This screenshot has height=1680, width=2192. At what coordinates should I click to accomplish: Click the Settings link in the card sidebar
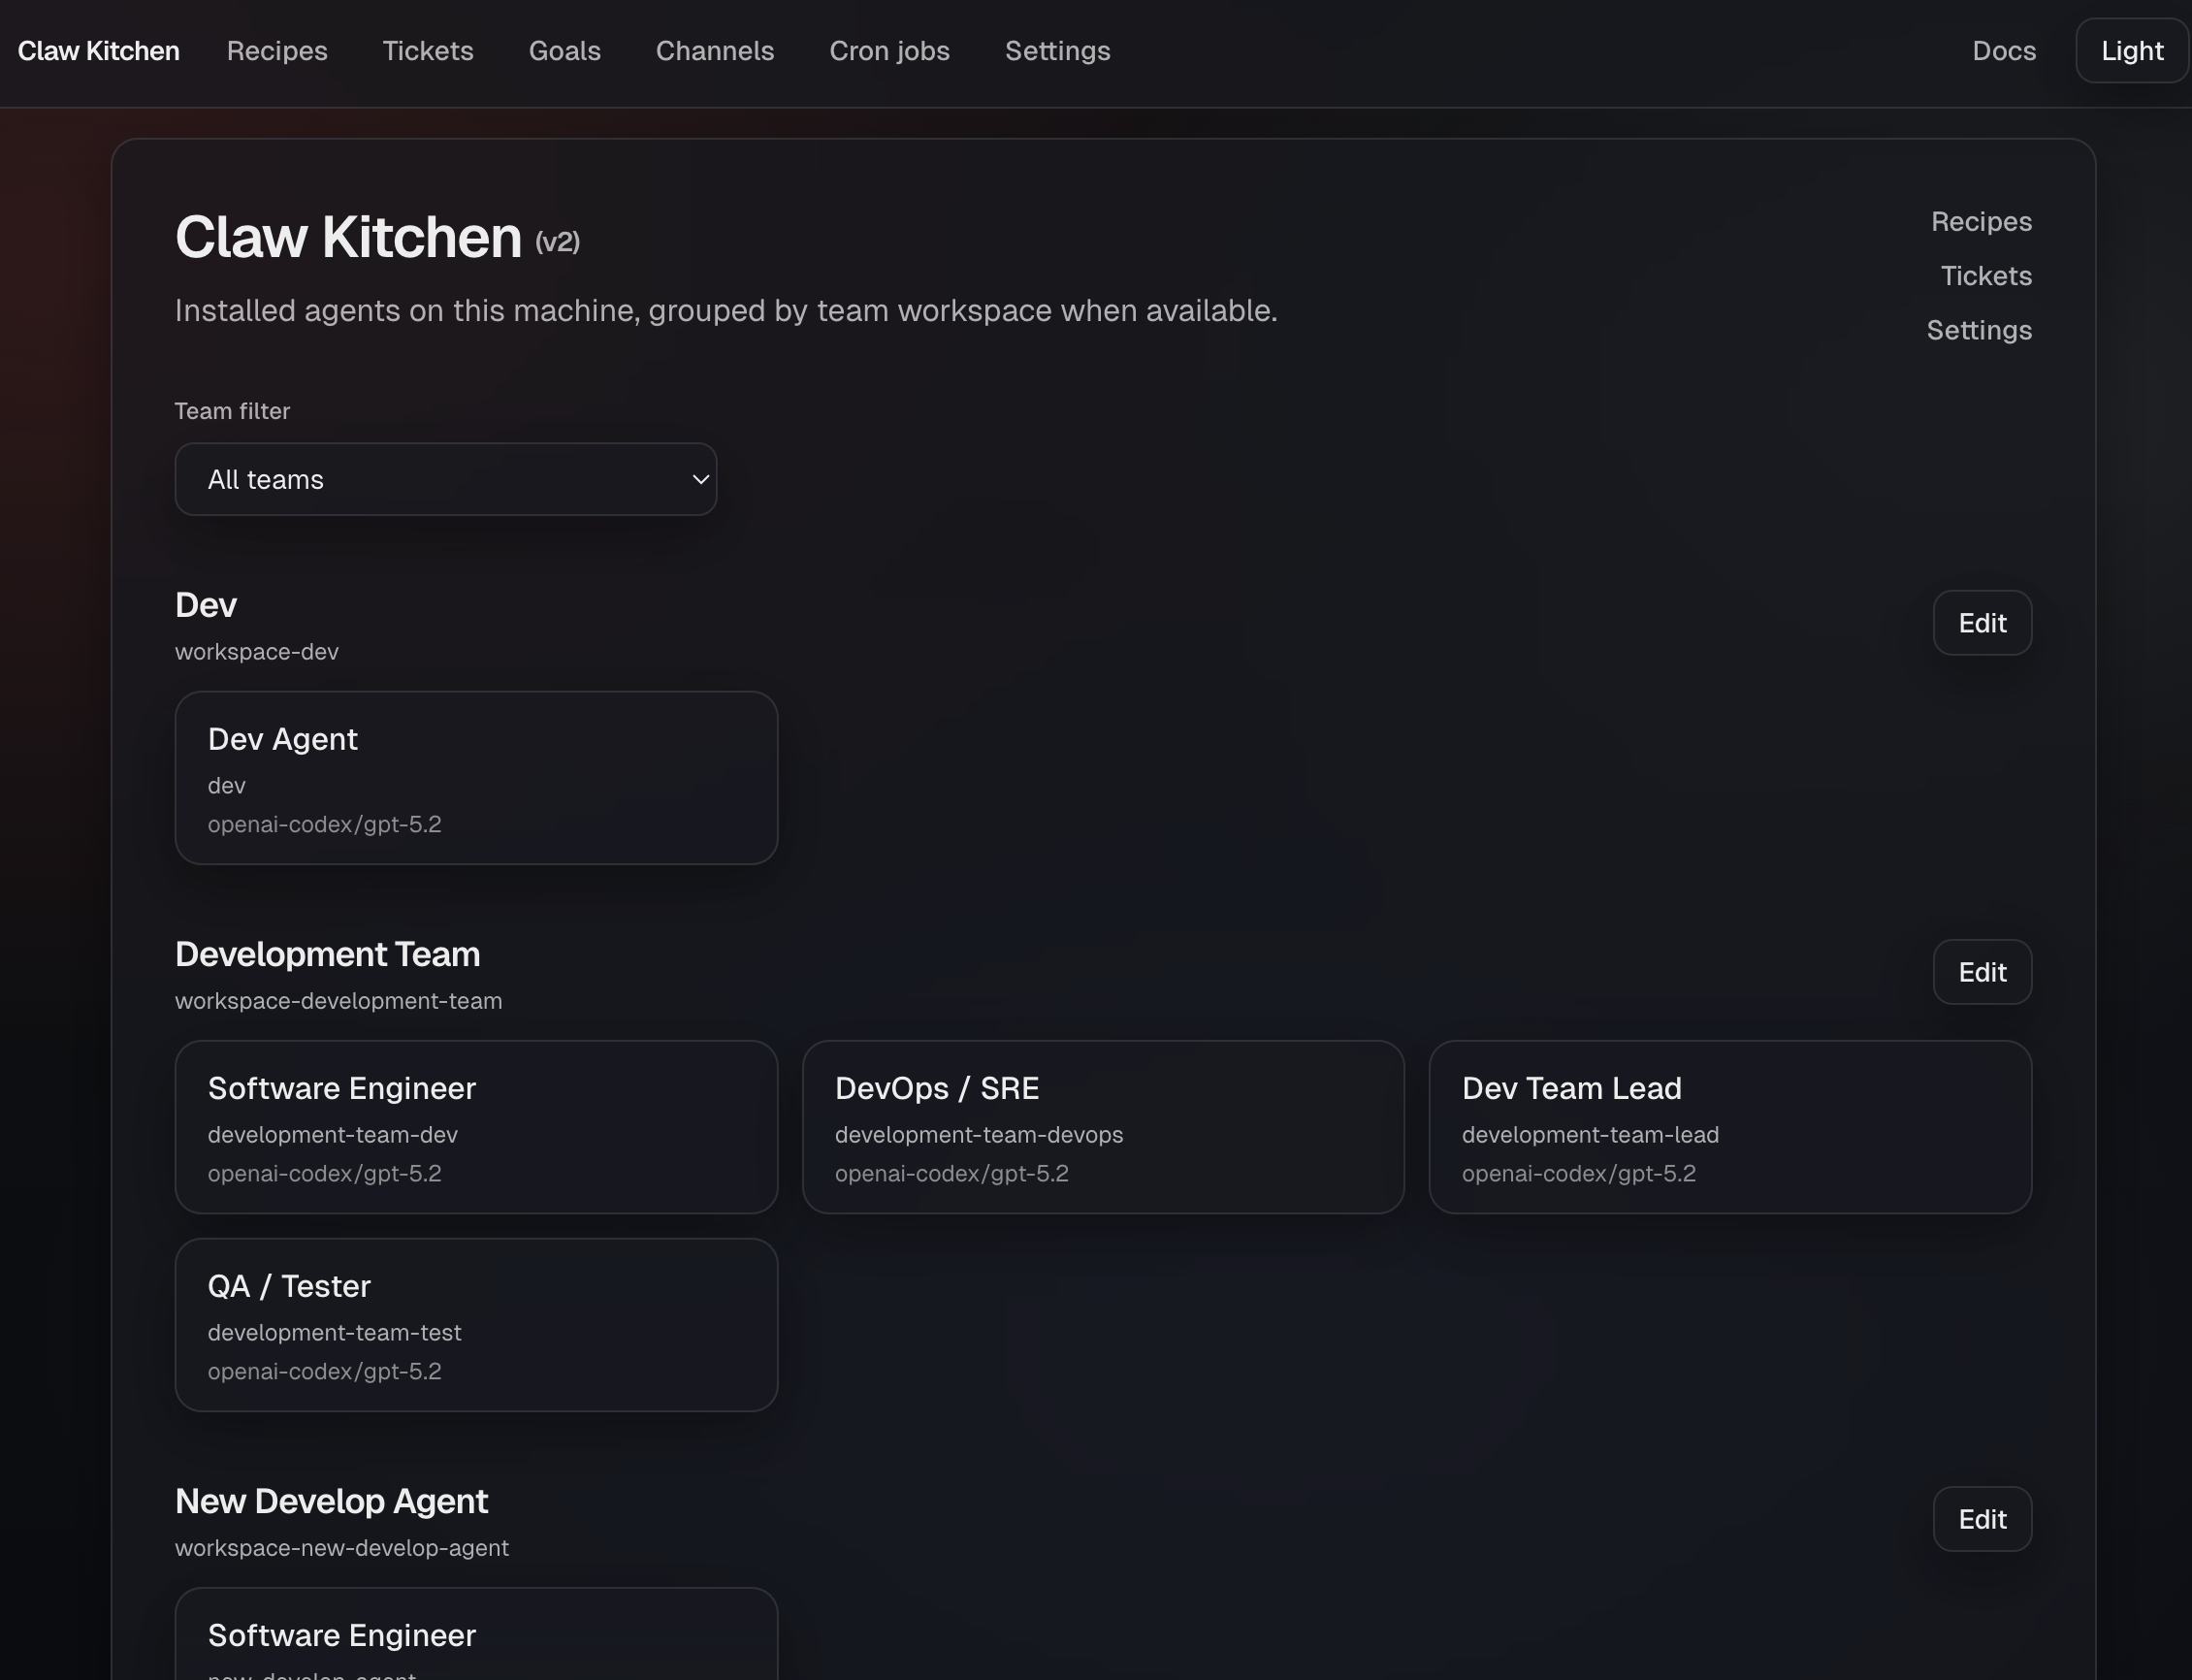point(1978,330)
